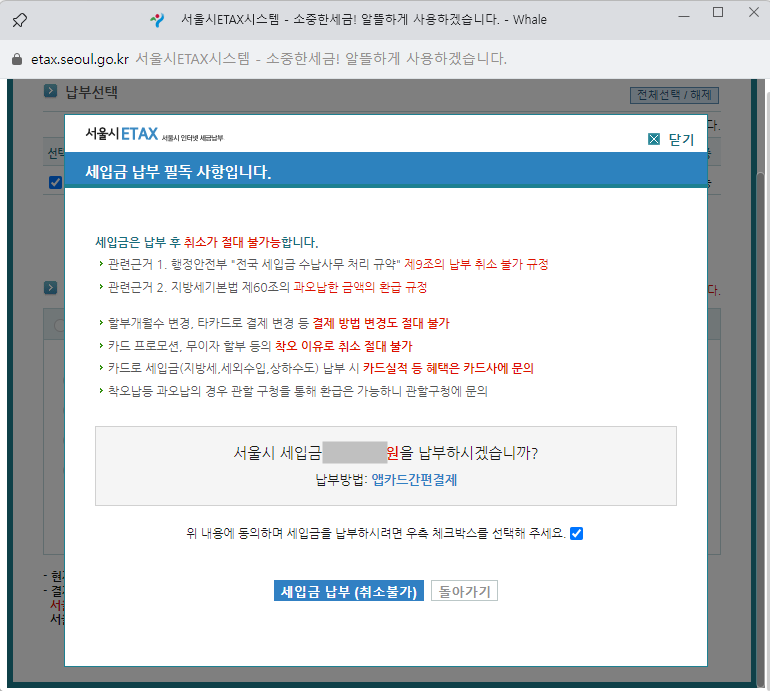Click the line starting with 착오납등 과오납의 경우

click(298, 391)
